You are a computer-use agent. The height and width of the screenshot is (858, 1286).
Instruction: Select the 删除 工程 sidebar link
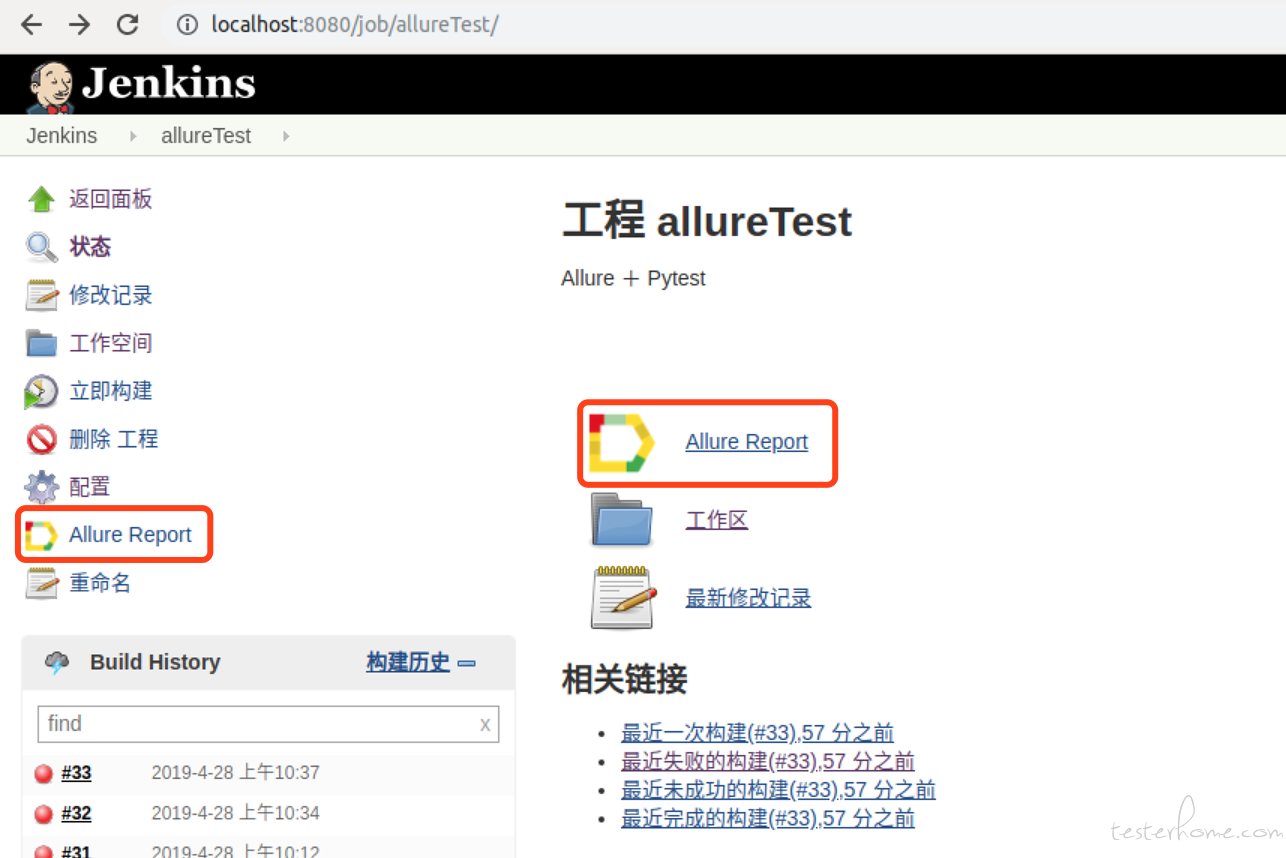coord(113,439)
